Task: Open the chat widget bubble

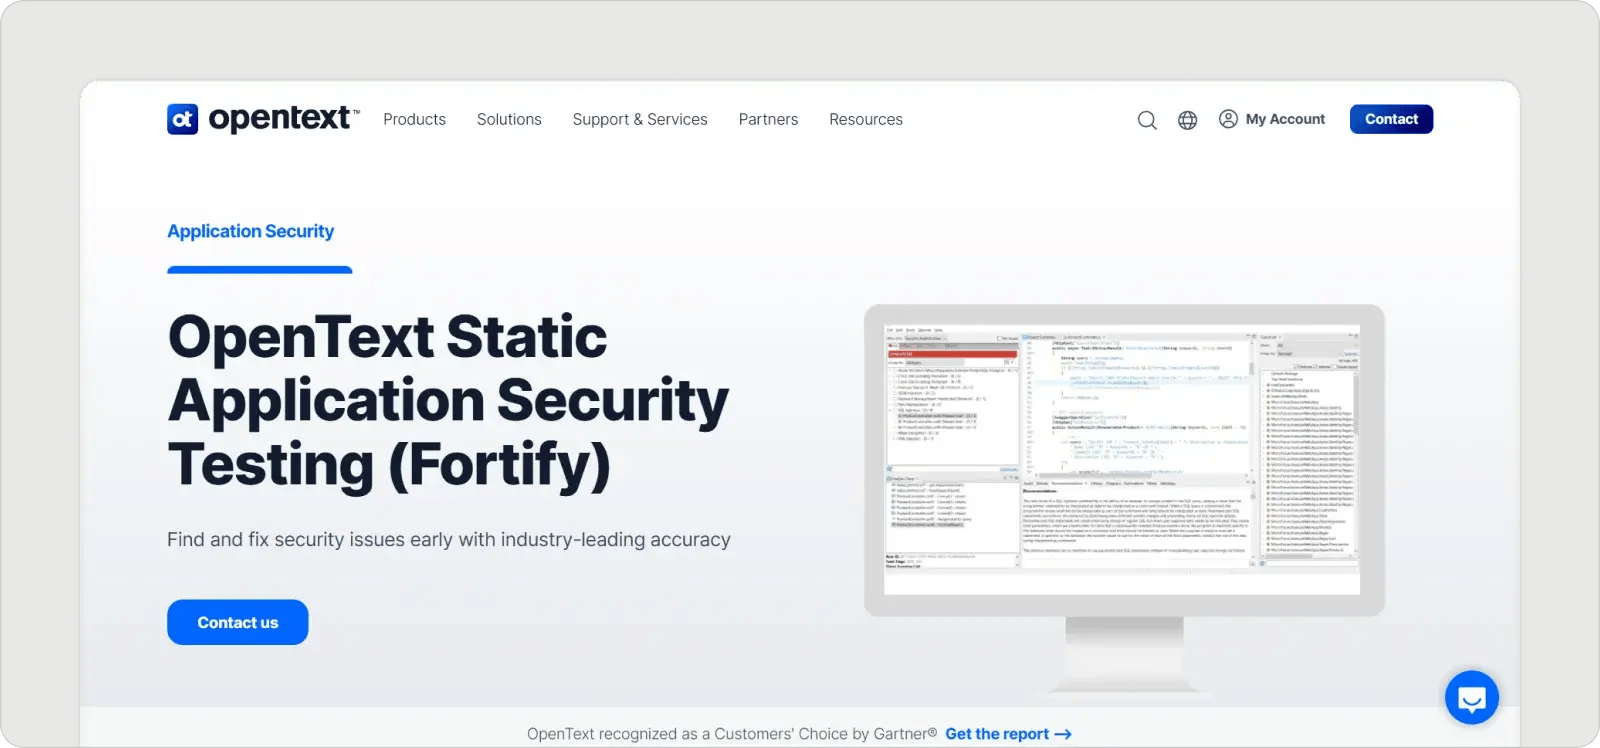Action: point(1472,698)
